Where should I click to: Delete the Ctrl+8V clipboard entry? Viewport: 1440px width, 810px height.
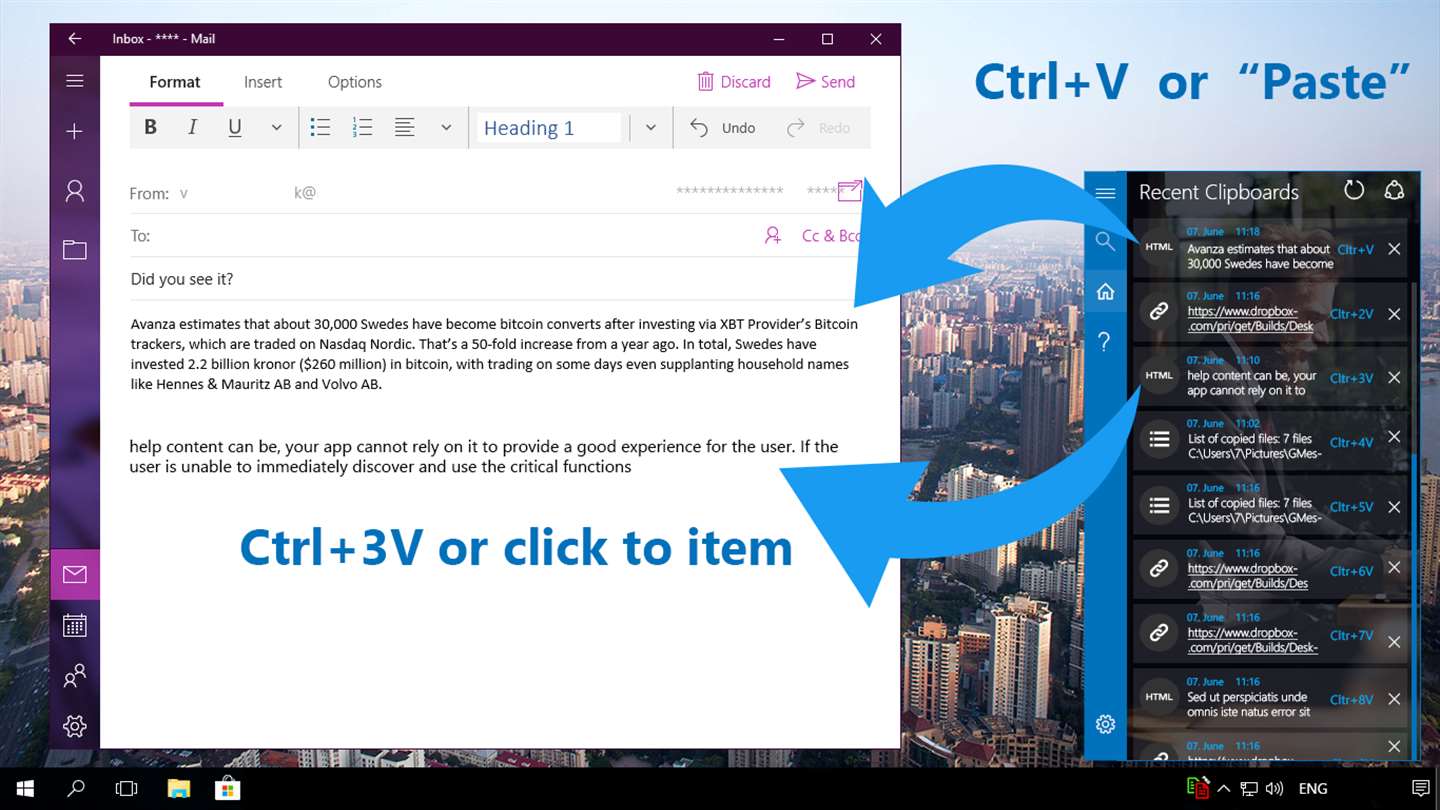tap(1394, 699)
